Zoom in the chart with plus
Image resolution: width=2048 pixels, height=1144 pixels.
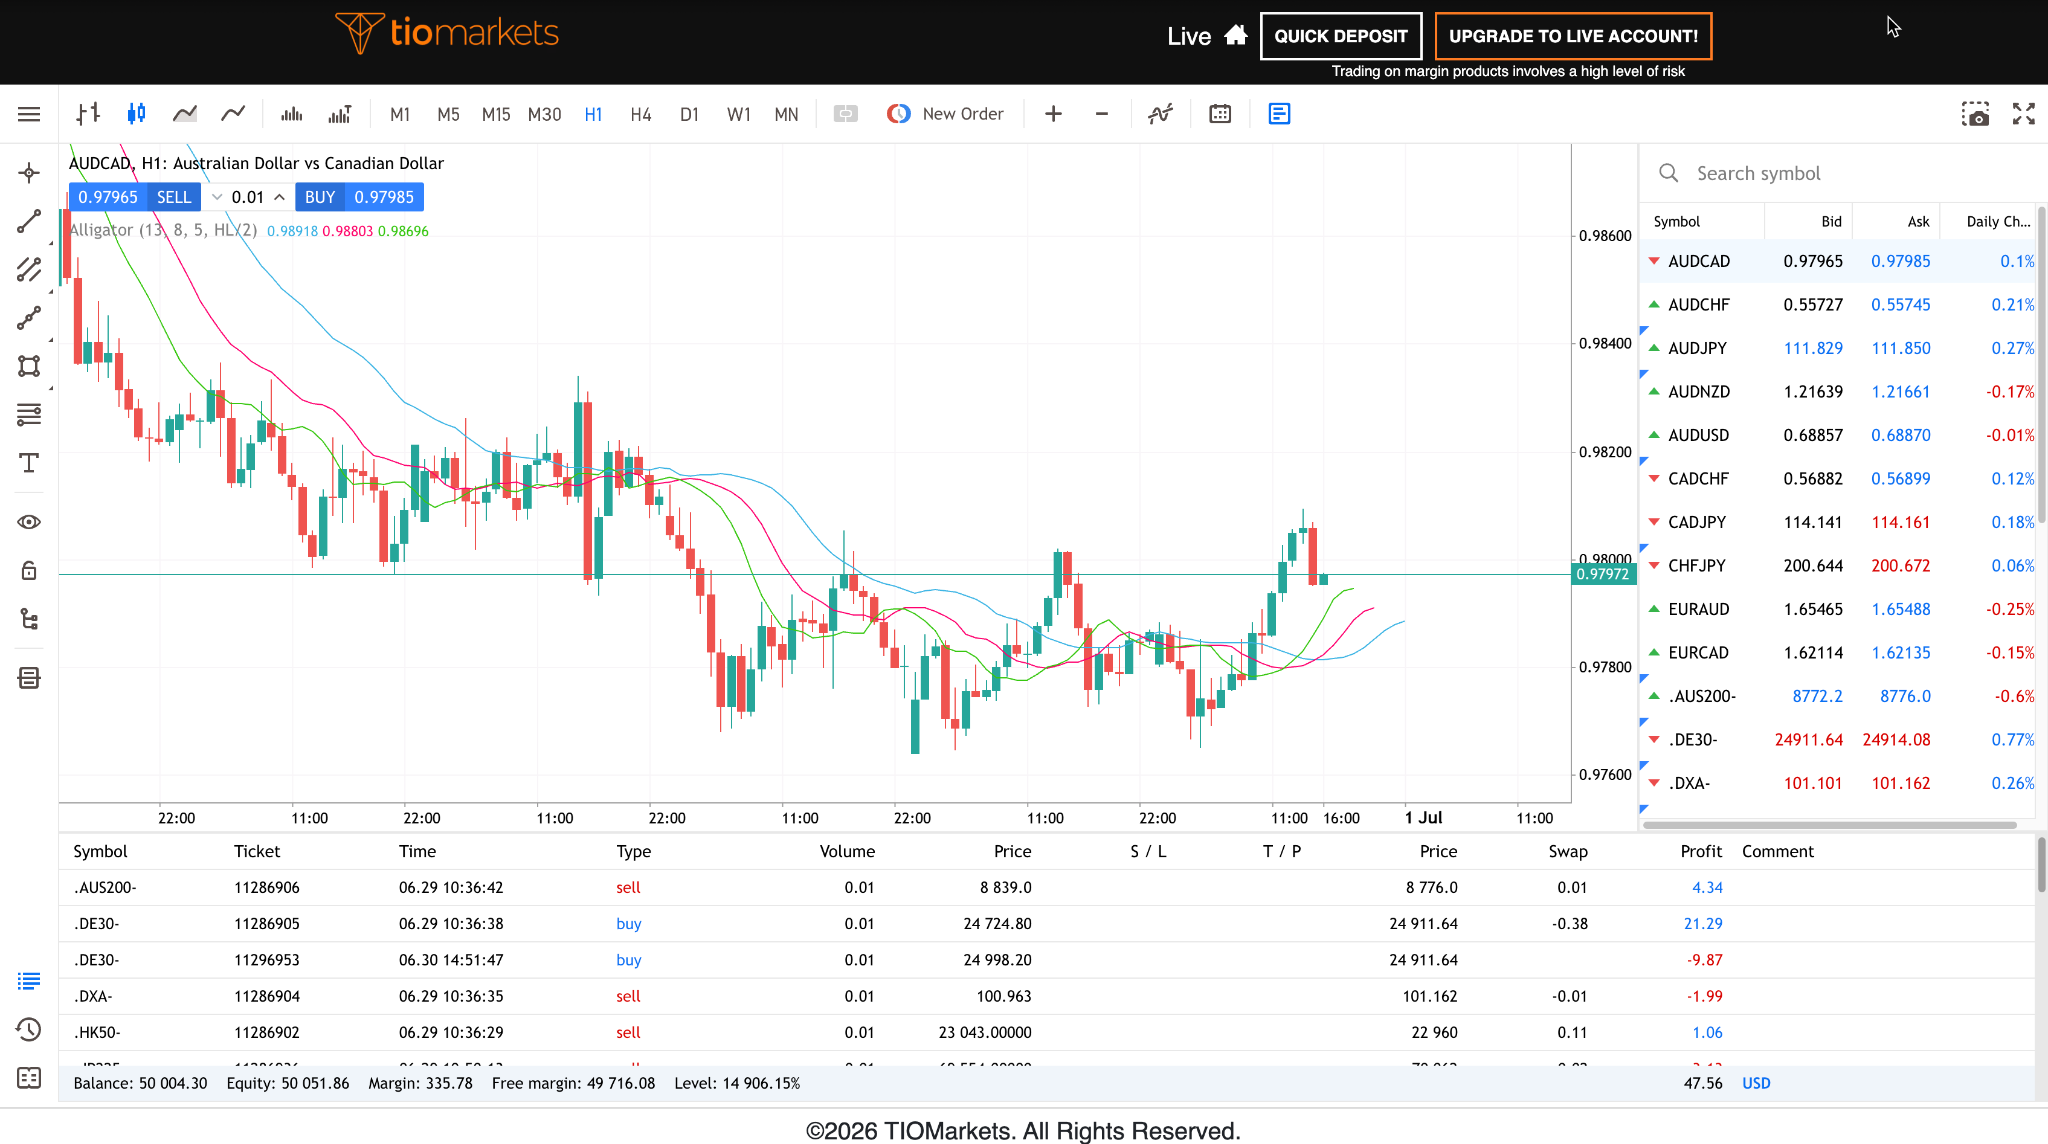tap(1053, 114)
